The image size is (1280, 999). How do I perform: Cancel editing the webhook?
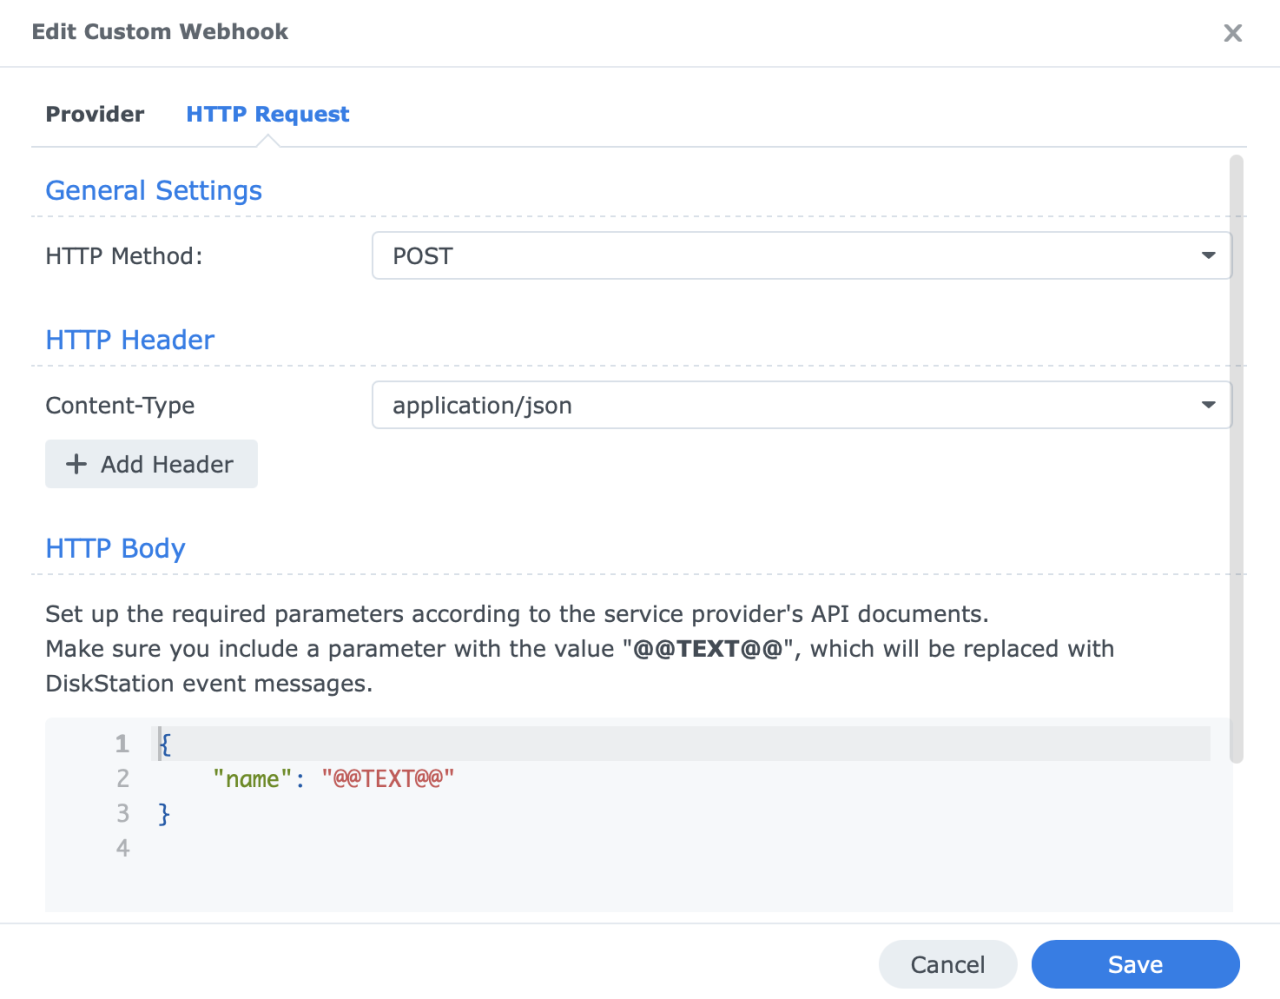[947, 964]
